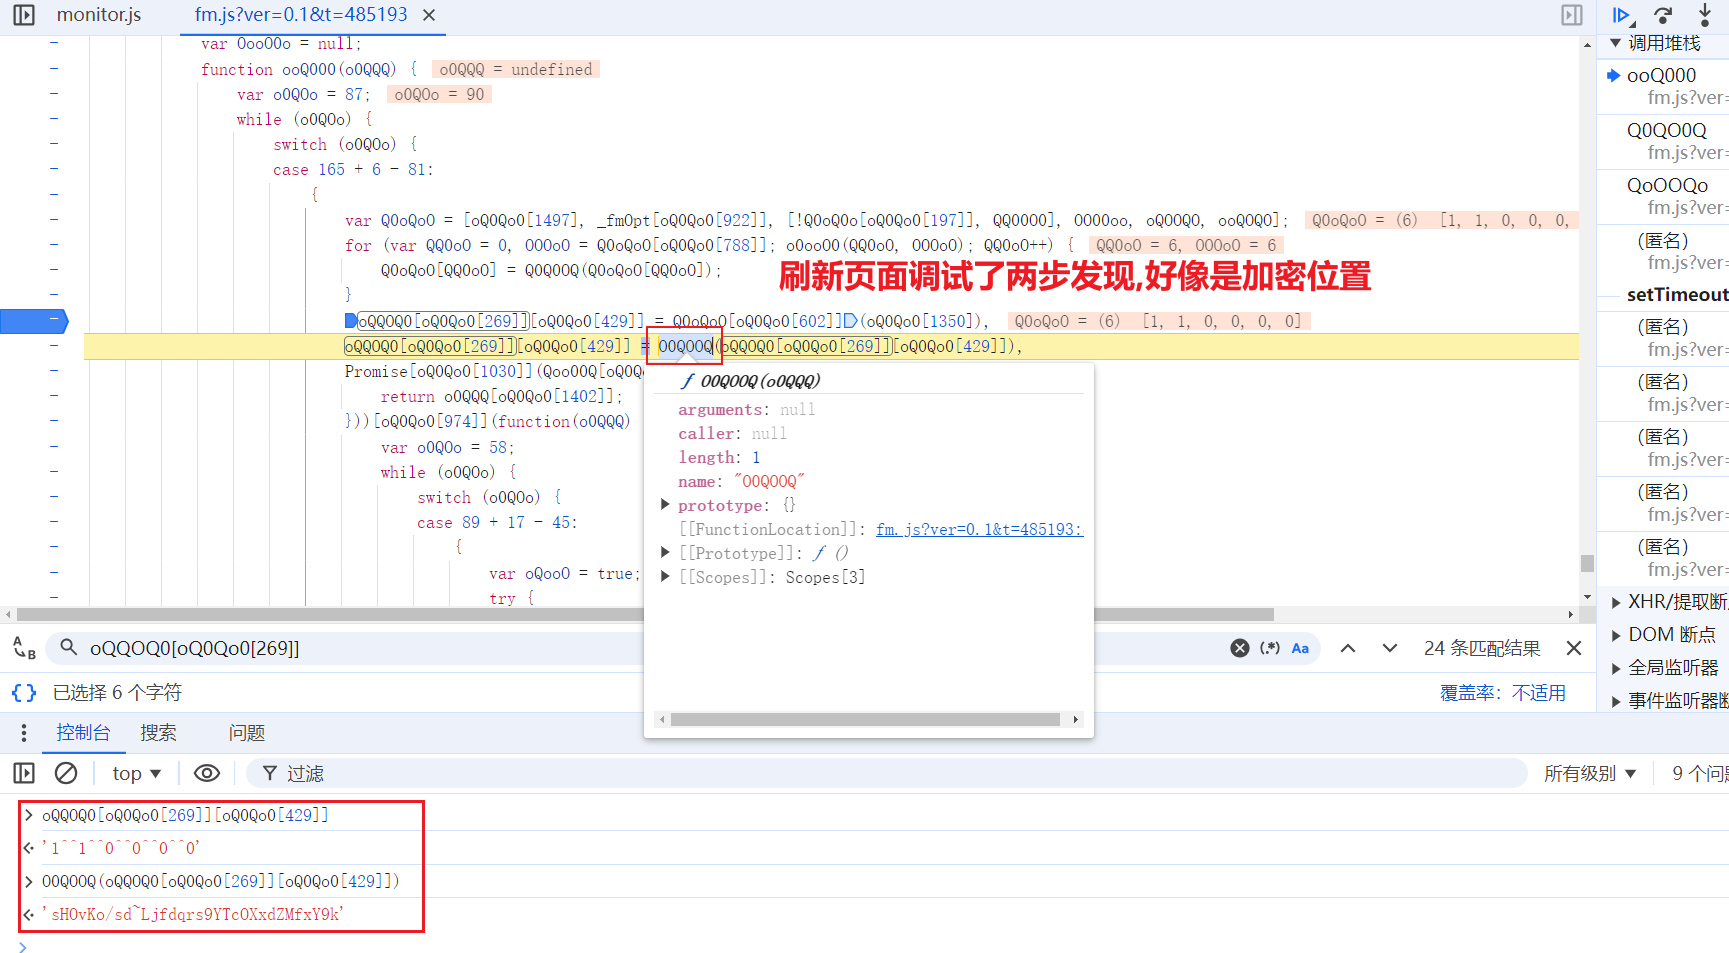Viewport: 1729px width, 953px height.
Task: Expand the DOM 断点 section
Action: coord(1616,635)
